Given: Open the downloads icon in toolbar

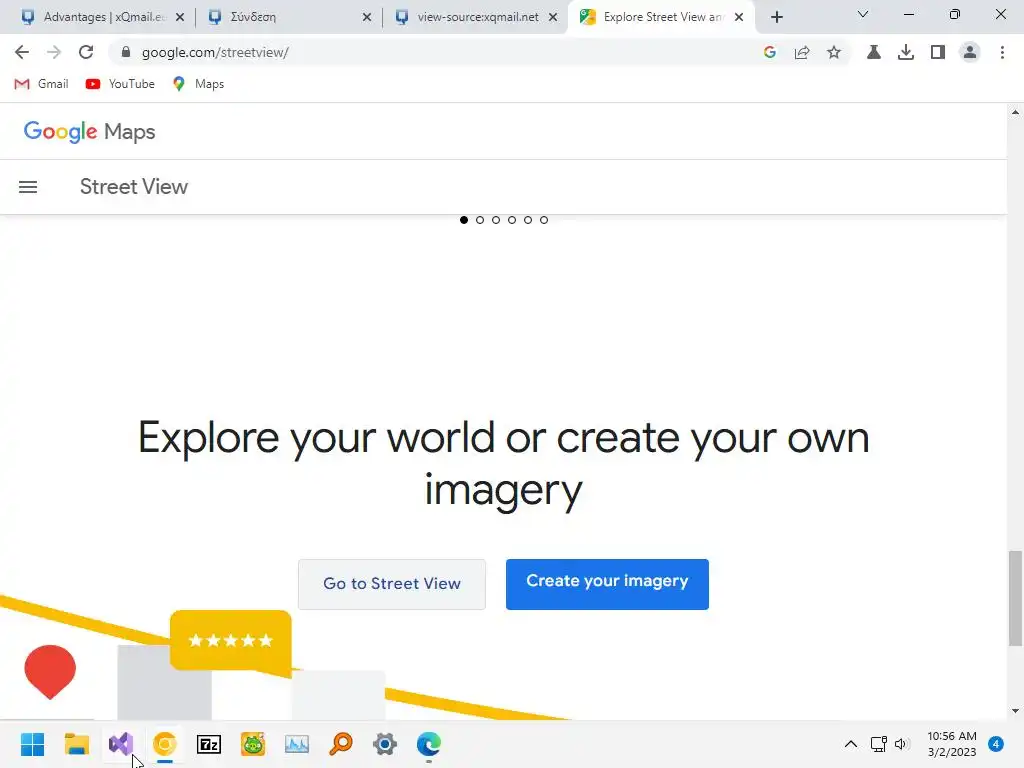Looking at the screenshot, I should pos(906,52).
